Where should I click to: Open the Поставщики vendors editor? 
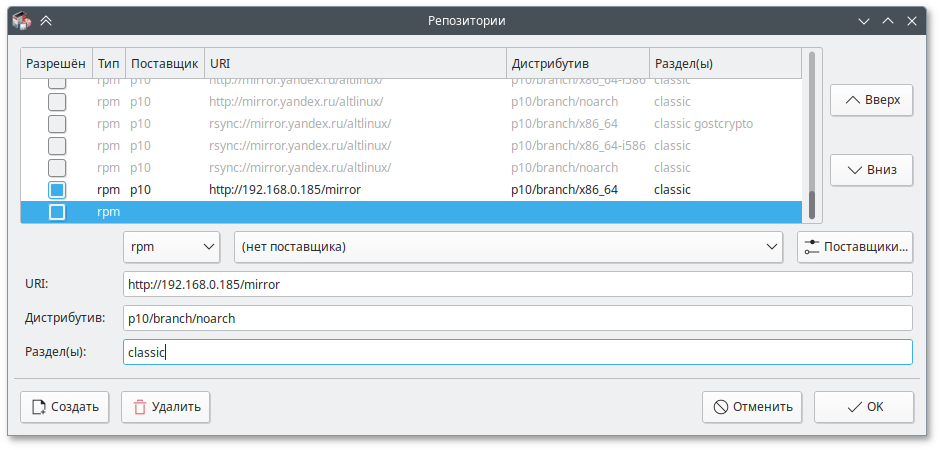(855, 246)
